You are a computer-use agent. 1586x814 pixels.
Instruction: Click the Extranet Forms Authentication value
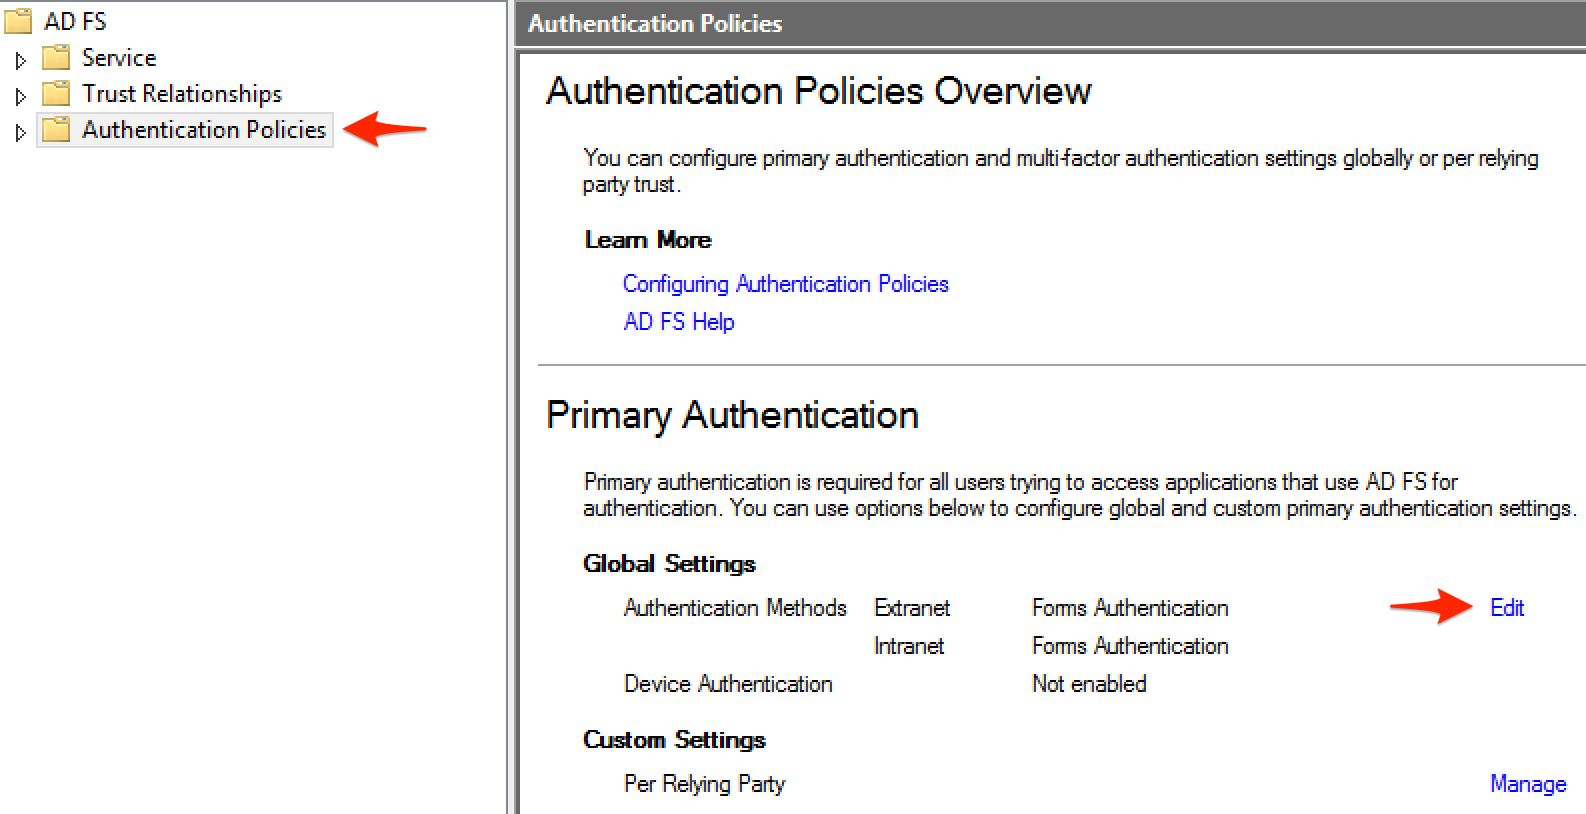[1130, 608]
